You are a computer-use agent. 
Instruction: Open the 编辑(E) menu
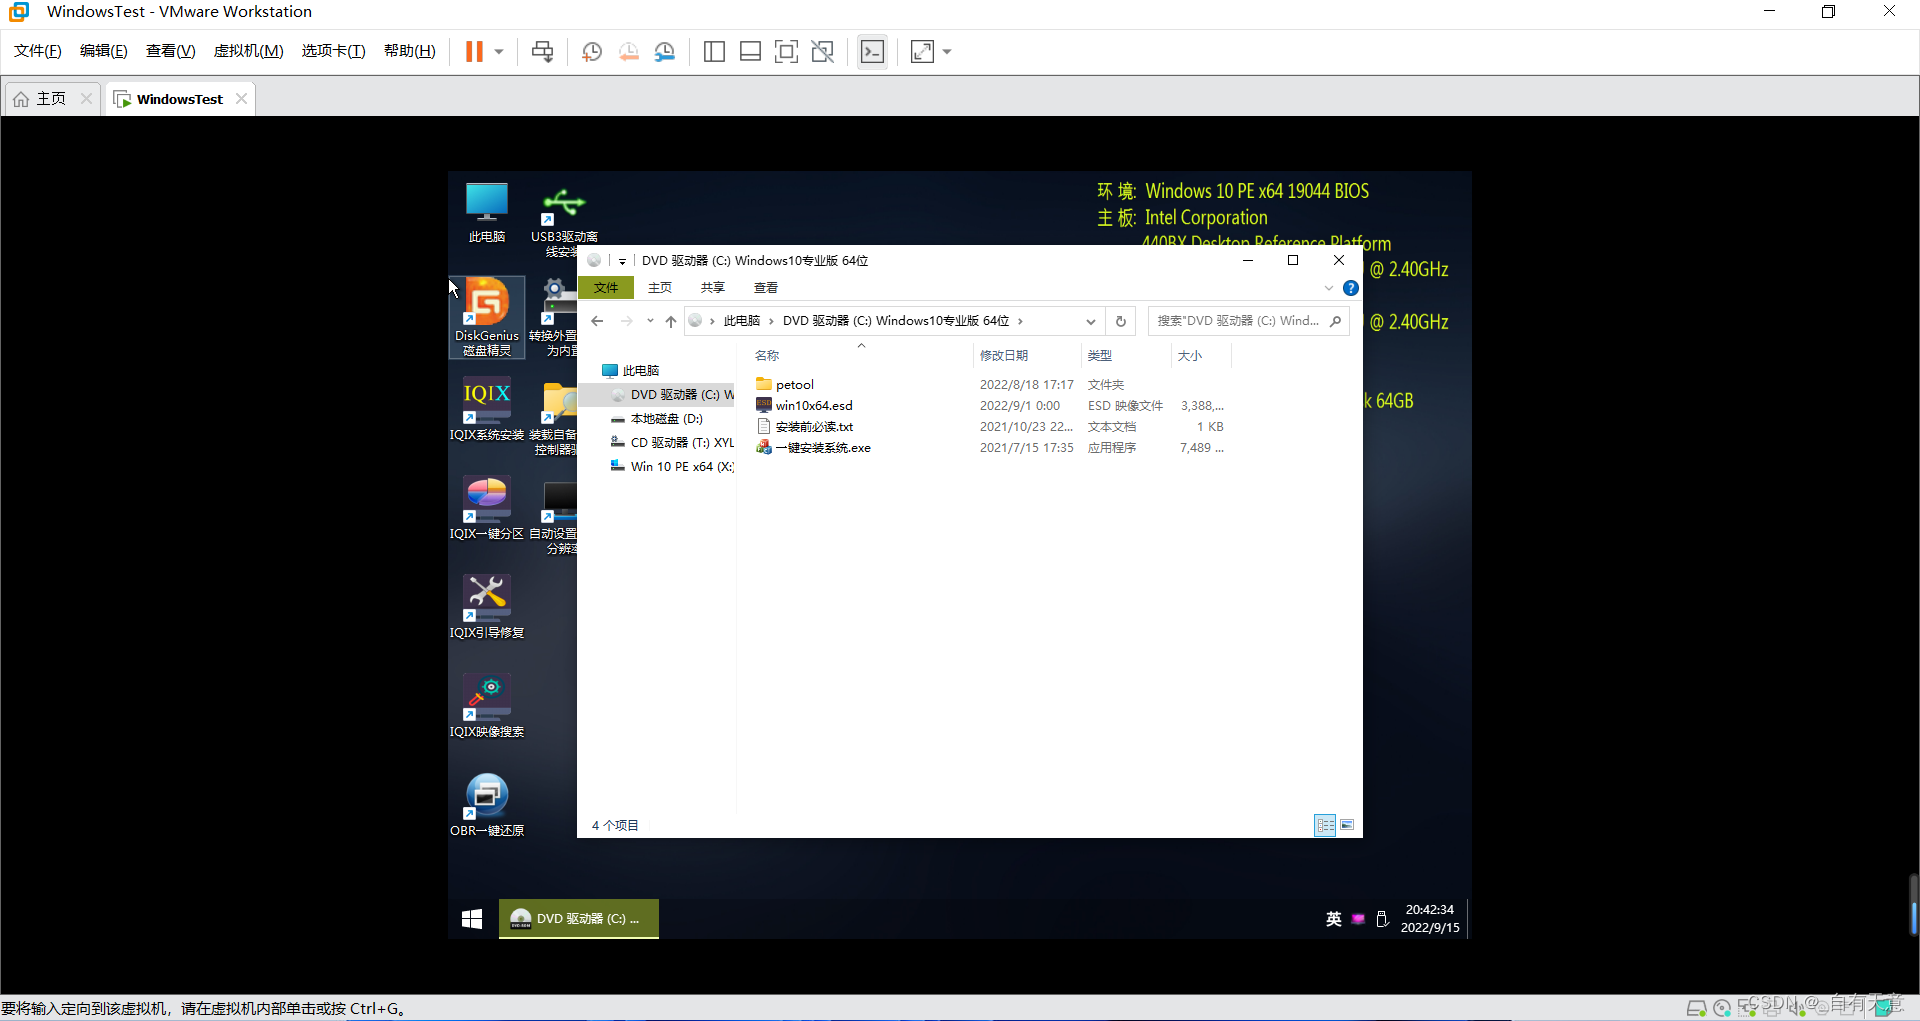point(104,51)
